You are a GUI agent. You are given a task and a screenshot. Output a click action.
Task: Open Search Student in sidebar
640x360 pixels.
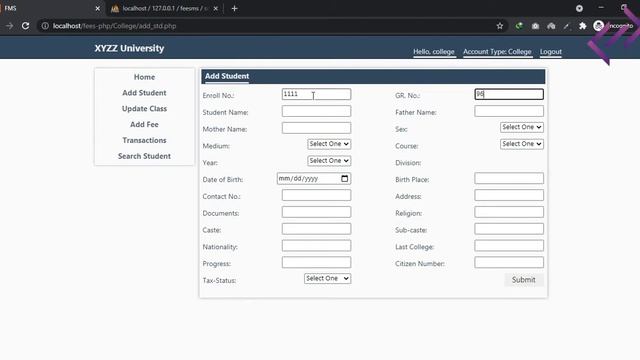[144, 156]
